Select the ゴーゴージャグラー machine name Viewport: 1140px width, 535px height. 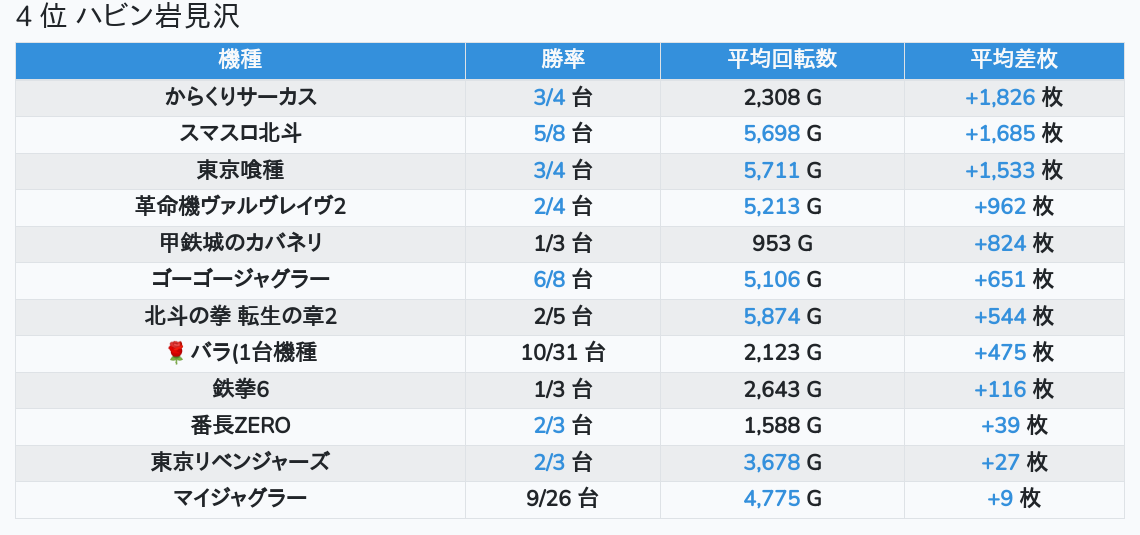coord(240,279)
